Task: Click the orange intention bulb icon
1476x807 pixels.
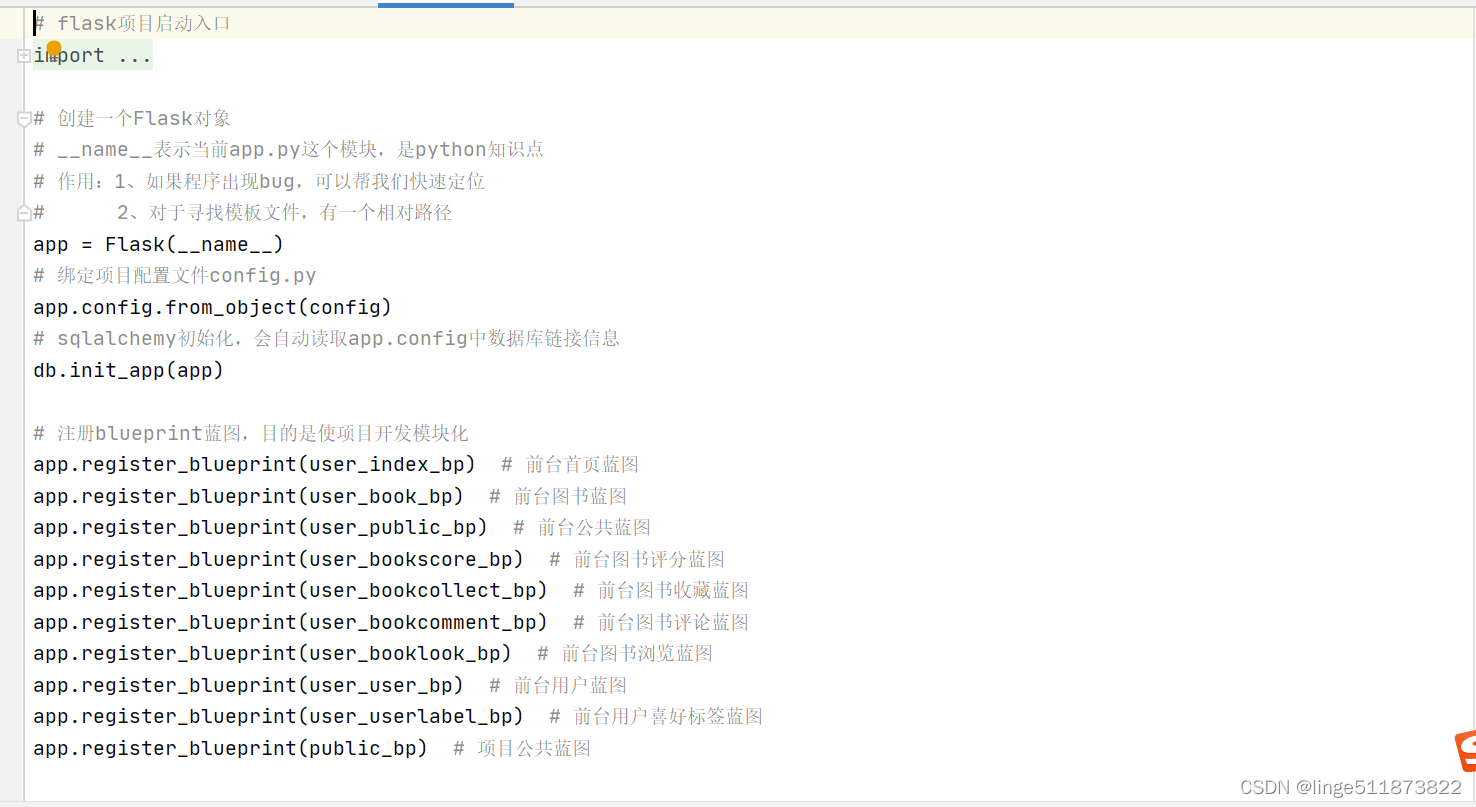Action: 54,48
